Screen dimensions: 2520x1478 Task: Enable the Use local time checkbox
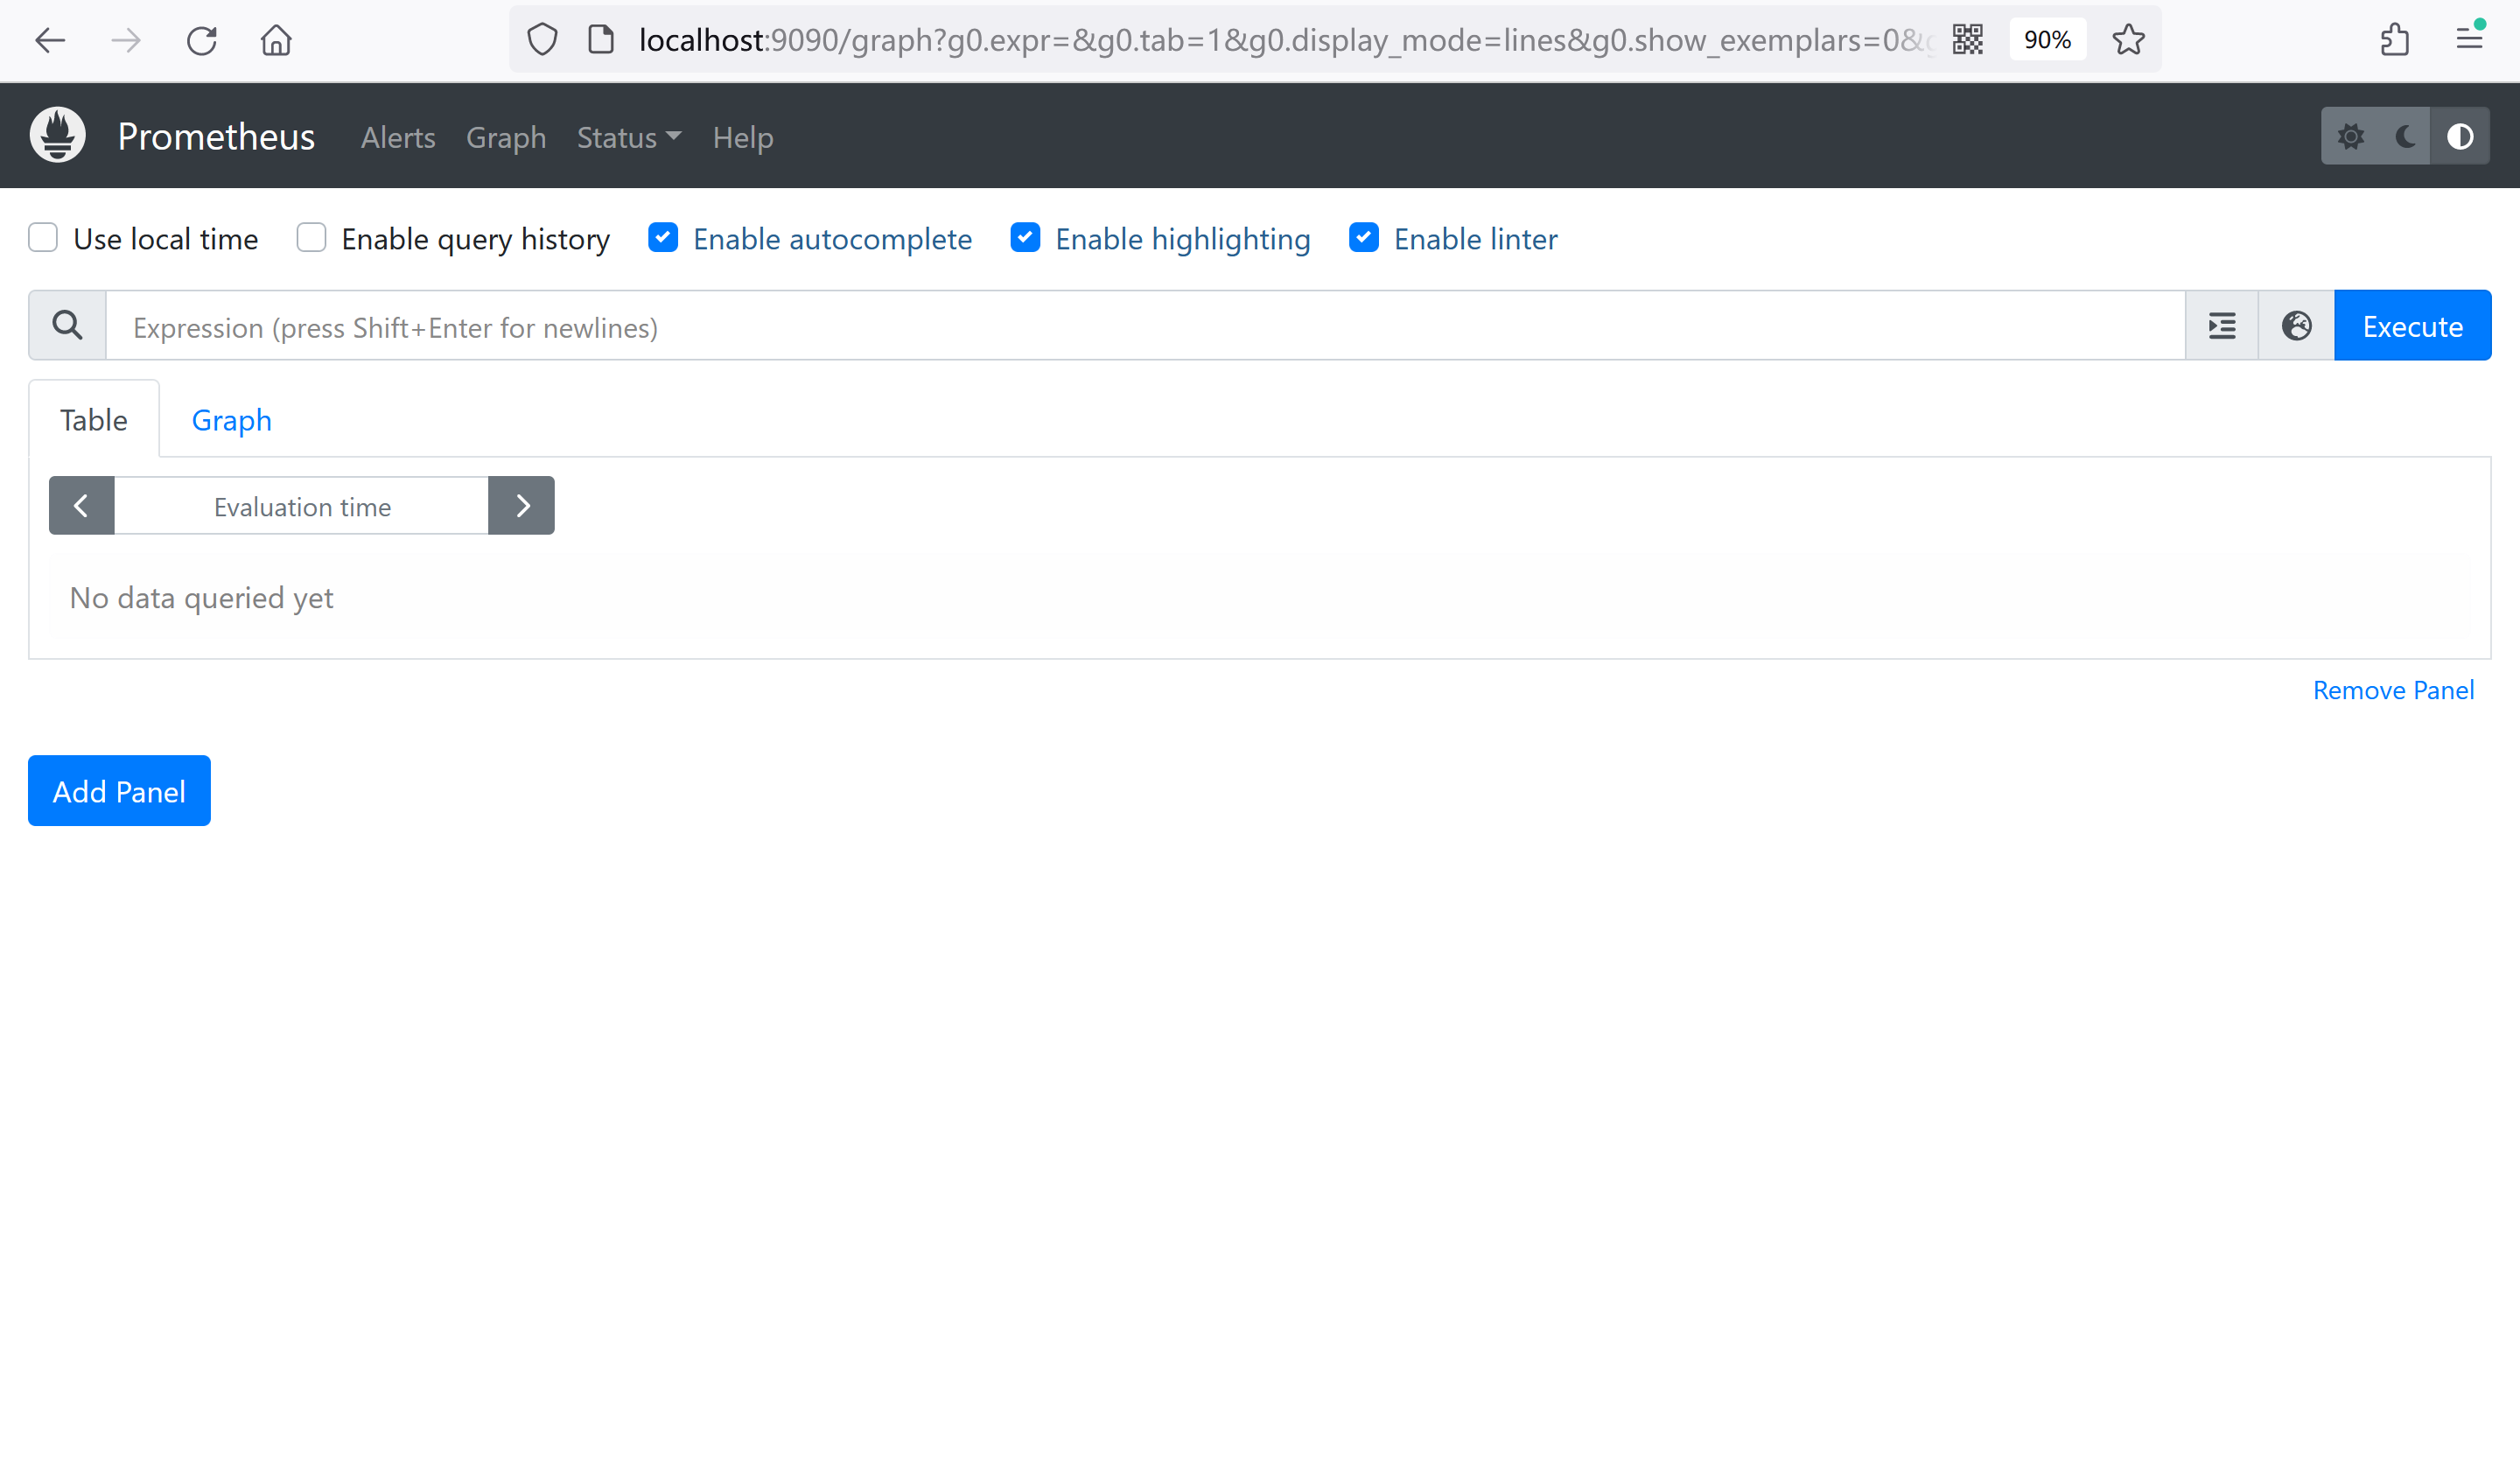tap(43, 238)
